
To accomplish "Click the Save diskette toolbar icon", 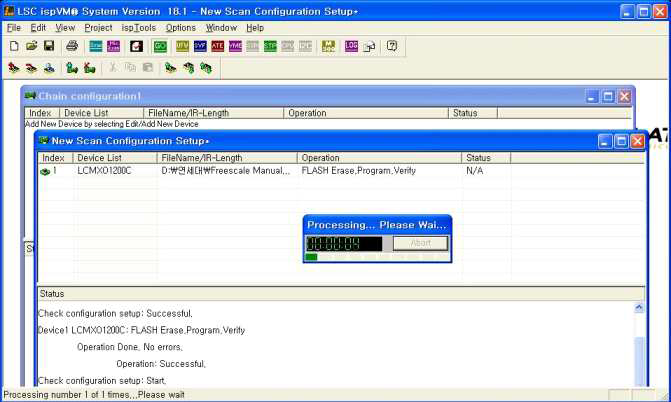I will coord(48,46).
